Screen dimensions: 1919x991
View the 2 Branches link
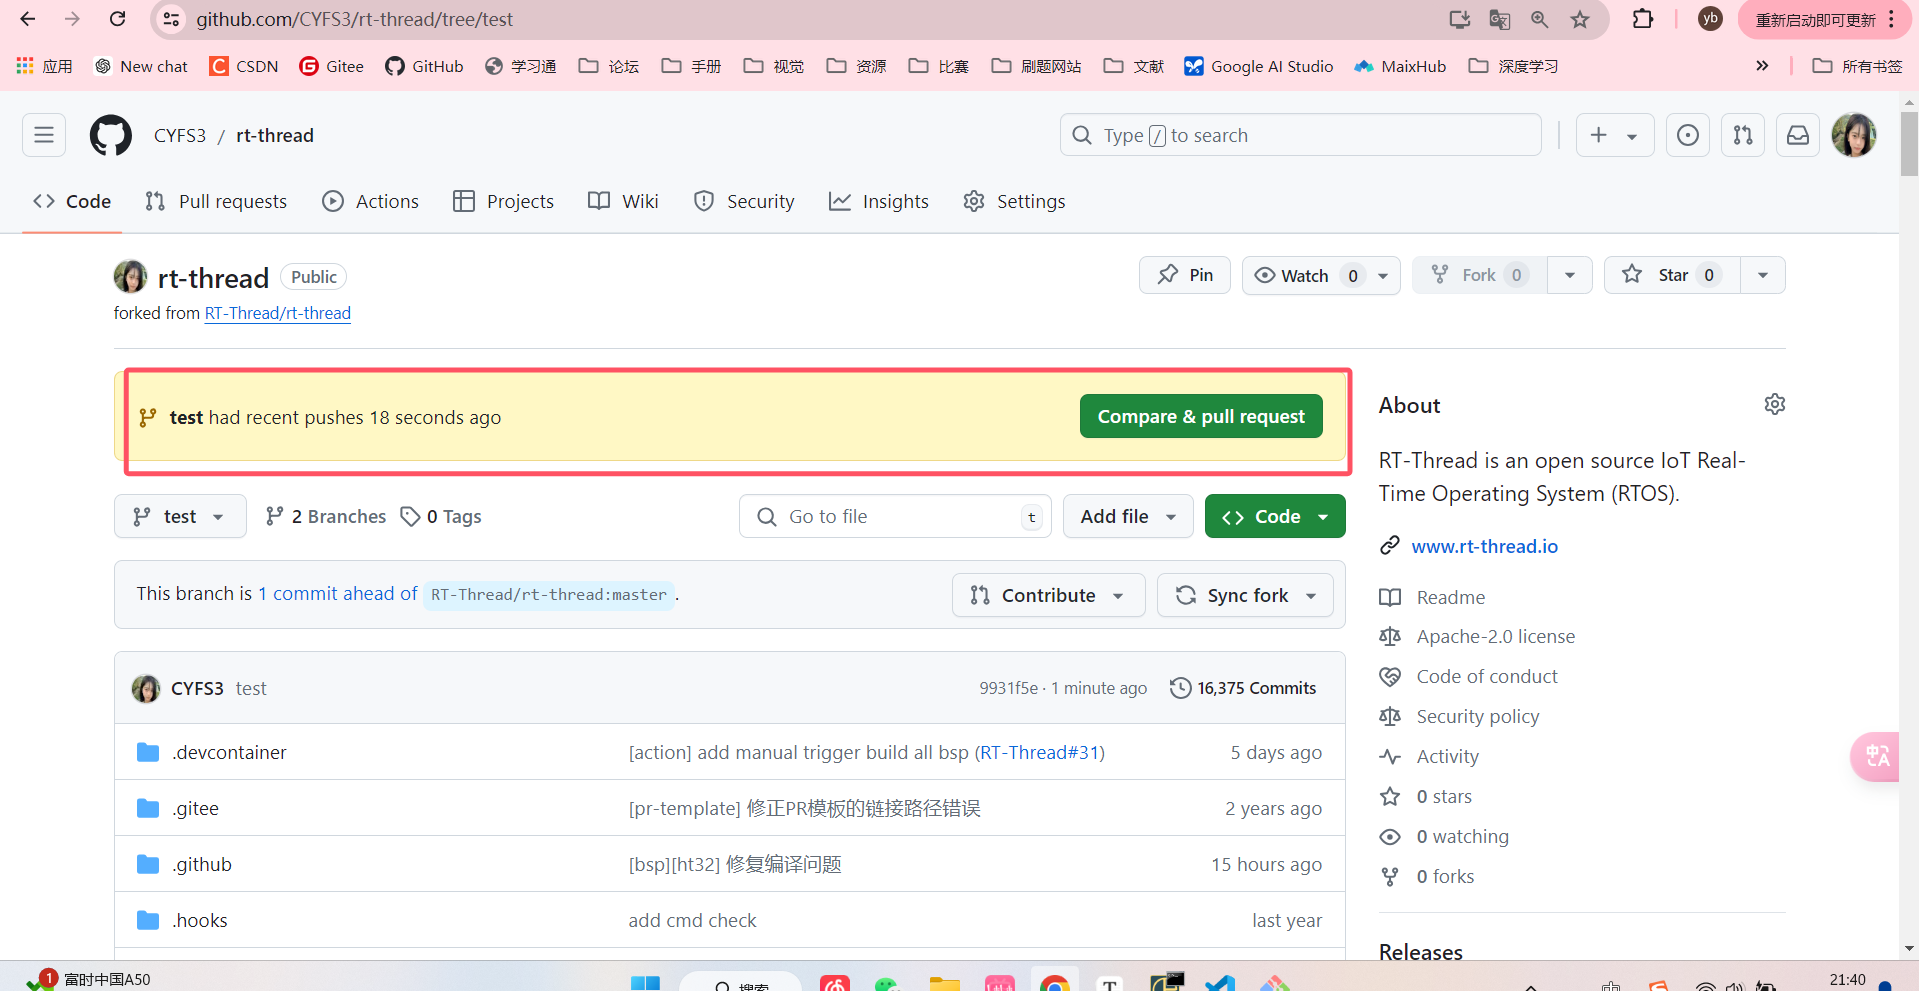[x=326, y=516]
